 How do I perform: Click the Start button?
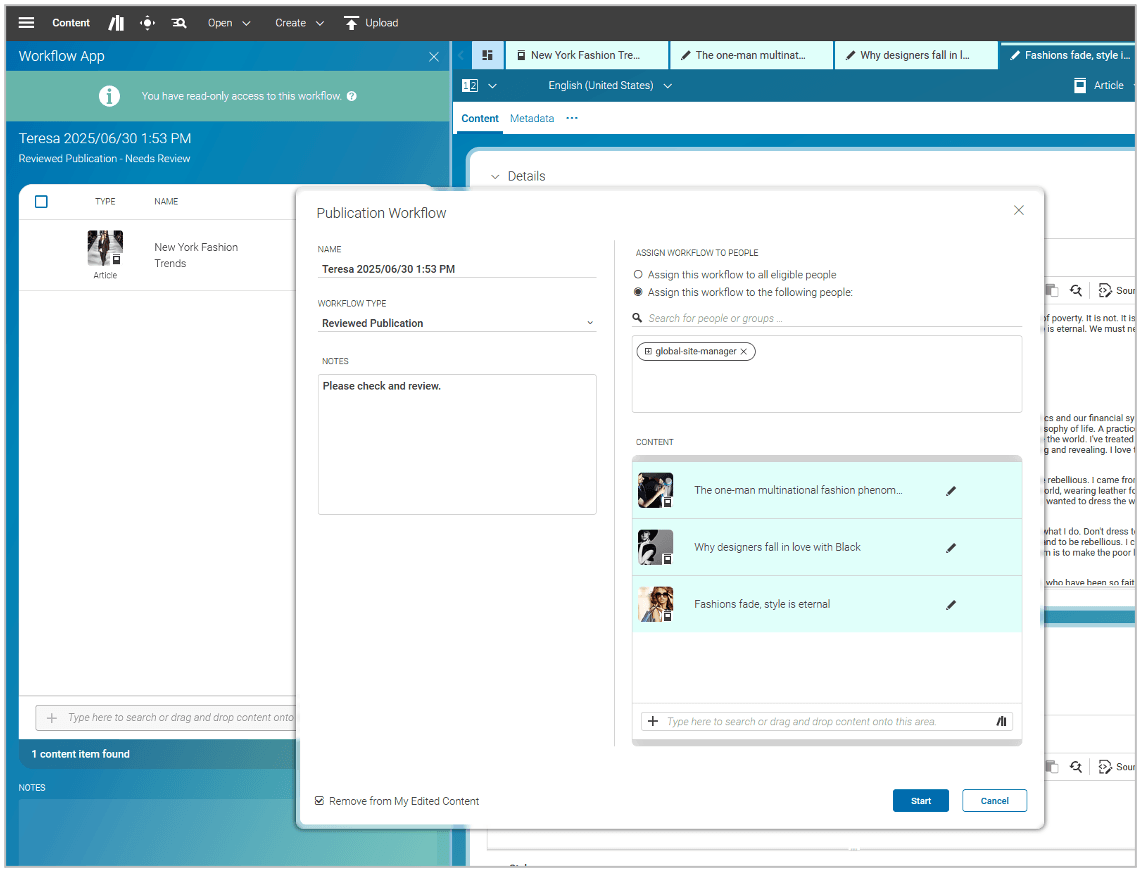920,801
